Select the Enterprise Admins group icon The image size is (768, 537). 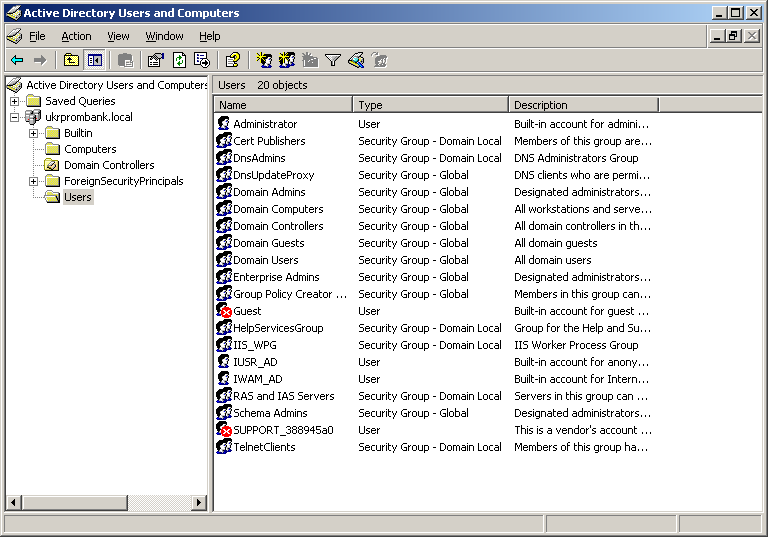tap(224, 277)
